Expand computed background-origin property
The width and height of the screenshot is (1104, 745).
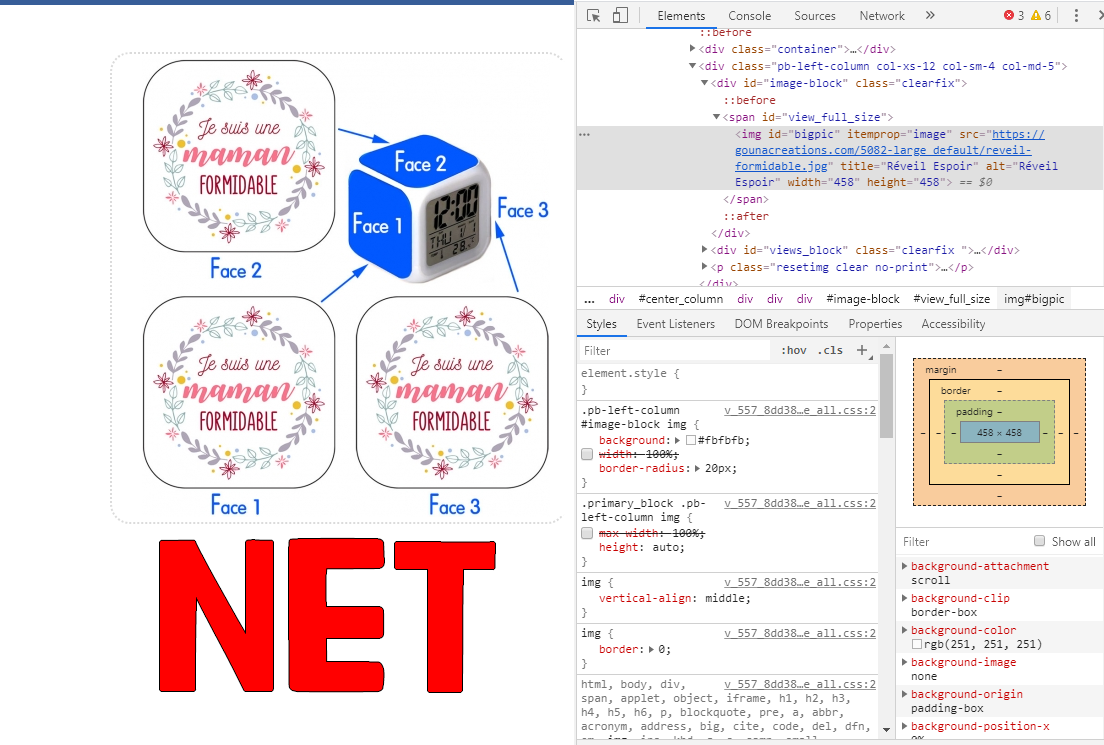(x=905, y=694)
